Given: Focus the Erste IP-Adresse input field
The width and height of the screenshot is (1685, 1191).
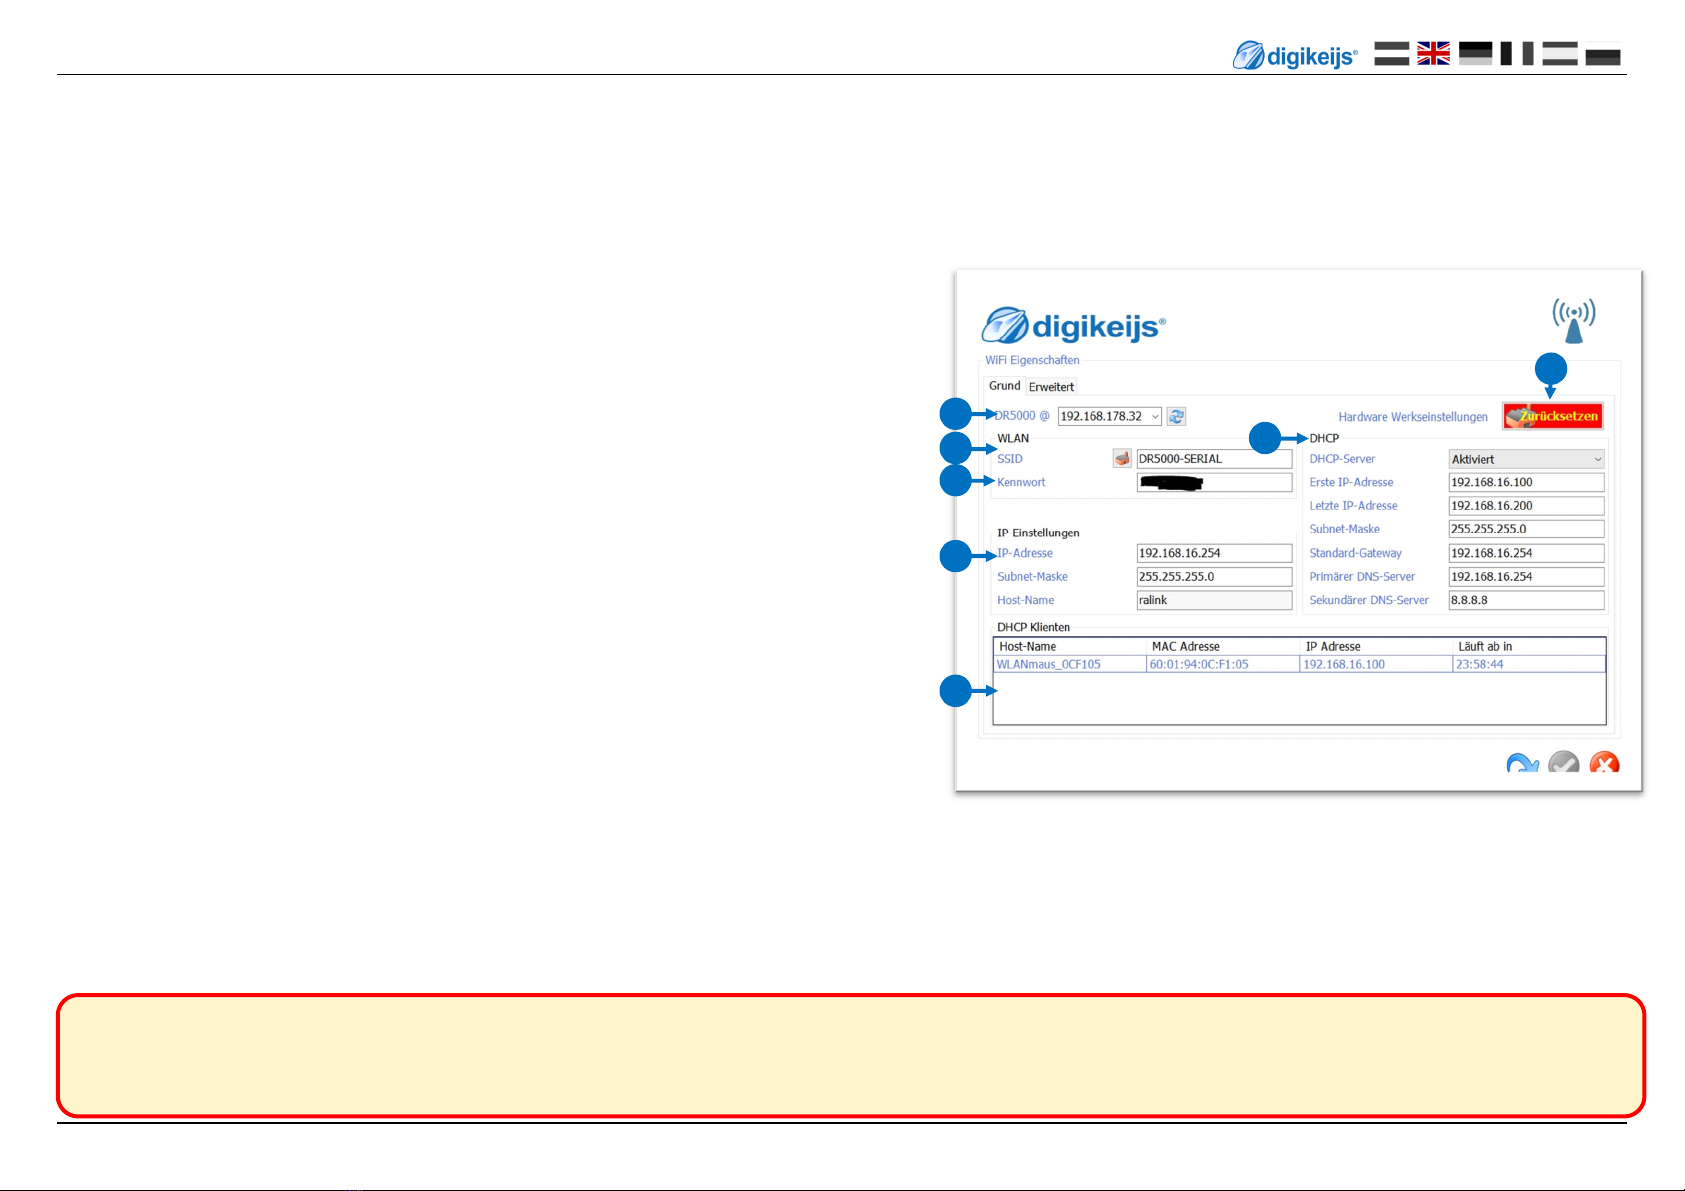Looking at the screenshot, I should pyautogui.click(x=1525, y=482).
